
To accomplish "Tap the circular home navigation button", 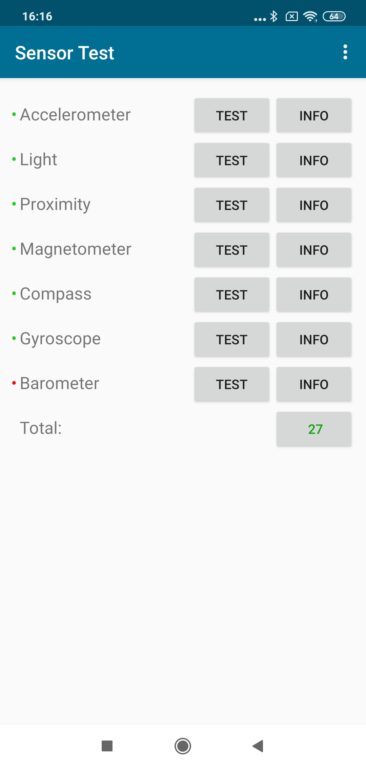I will (x=183, y=745).
